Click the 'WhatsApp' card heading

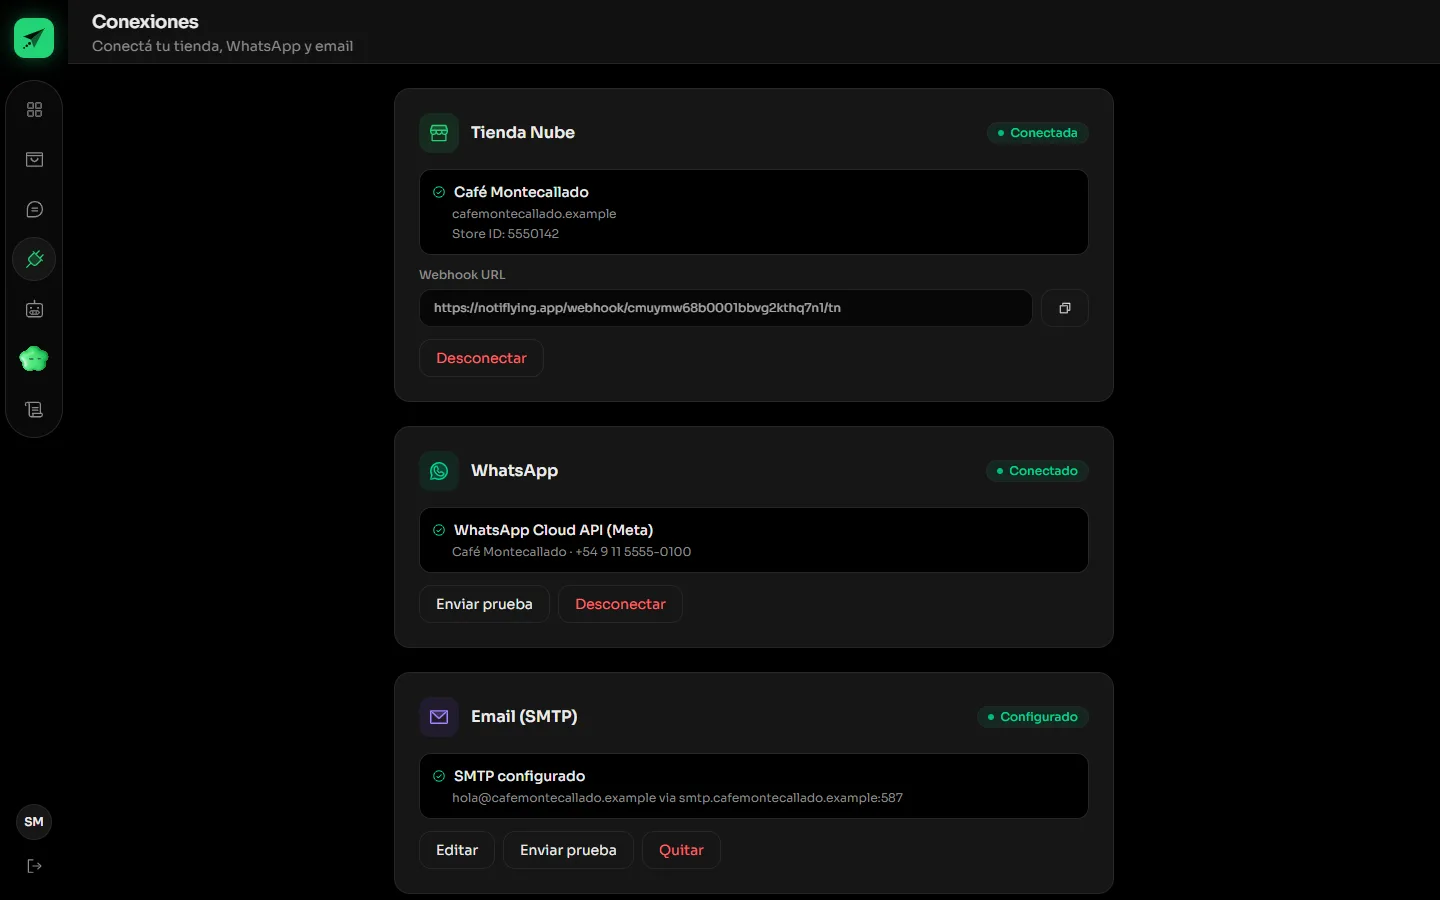(x=514, y=471)
